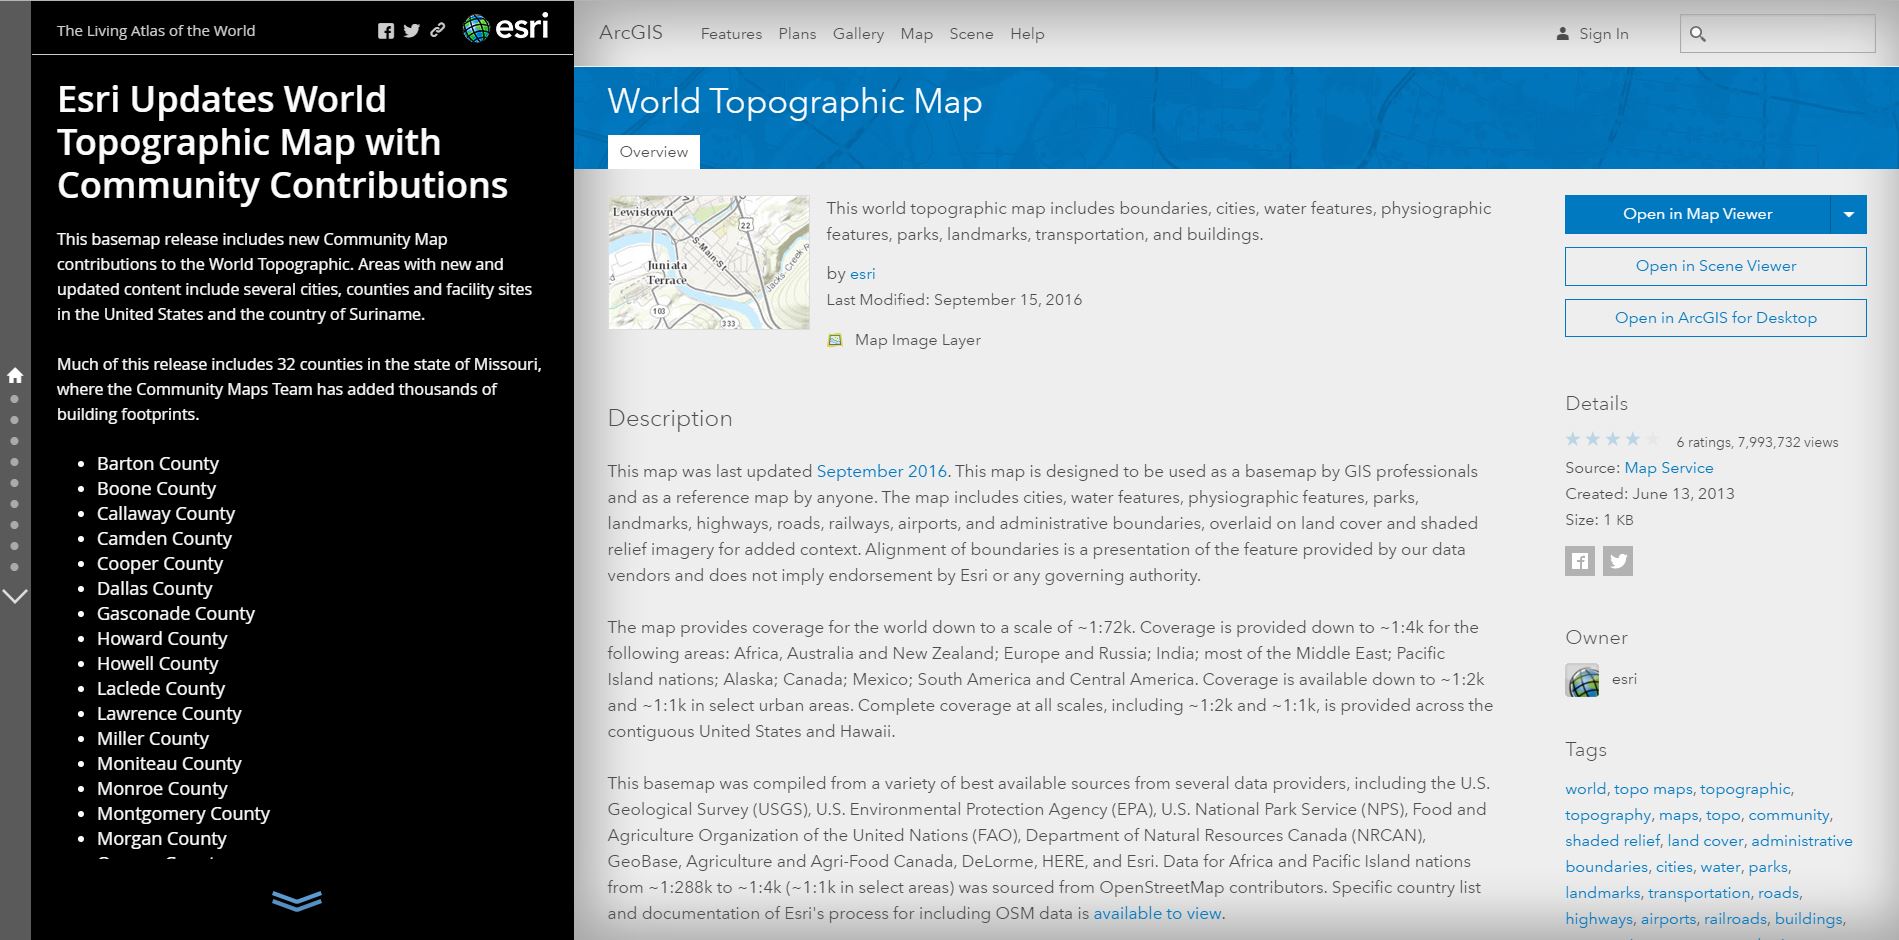
Task: Click the Twitter share icon in the story header
Action: pyautogui.click(x=412, y=31)
